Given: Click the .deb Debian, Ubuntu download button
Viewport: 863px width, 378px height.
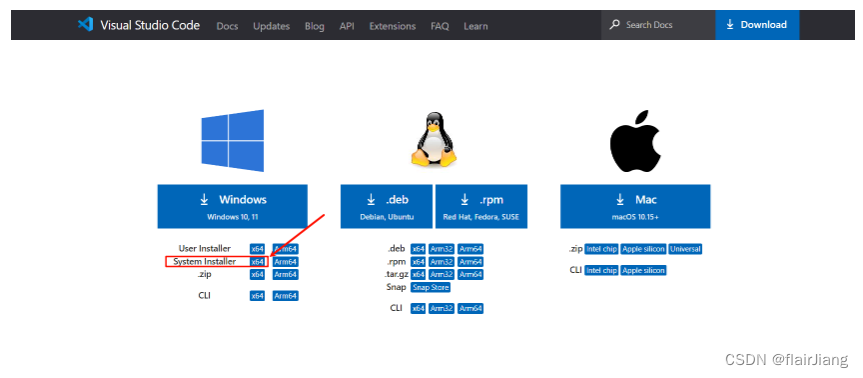Looking at the screenshot, I should pos(386,206).
